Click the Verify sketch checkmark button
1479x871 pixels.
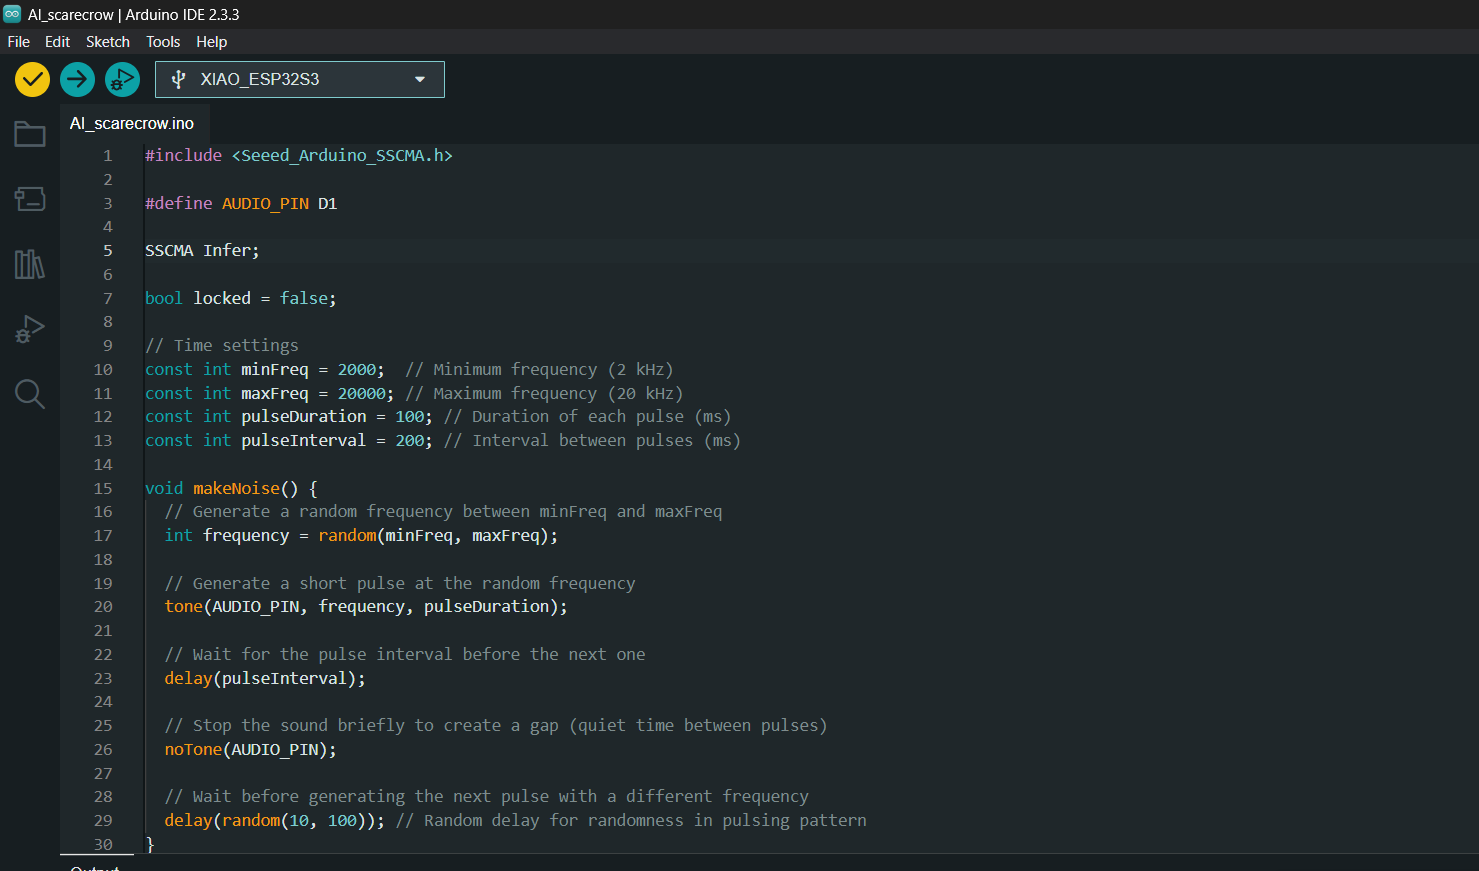pos(33,79)
